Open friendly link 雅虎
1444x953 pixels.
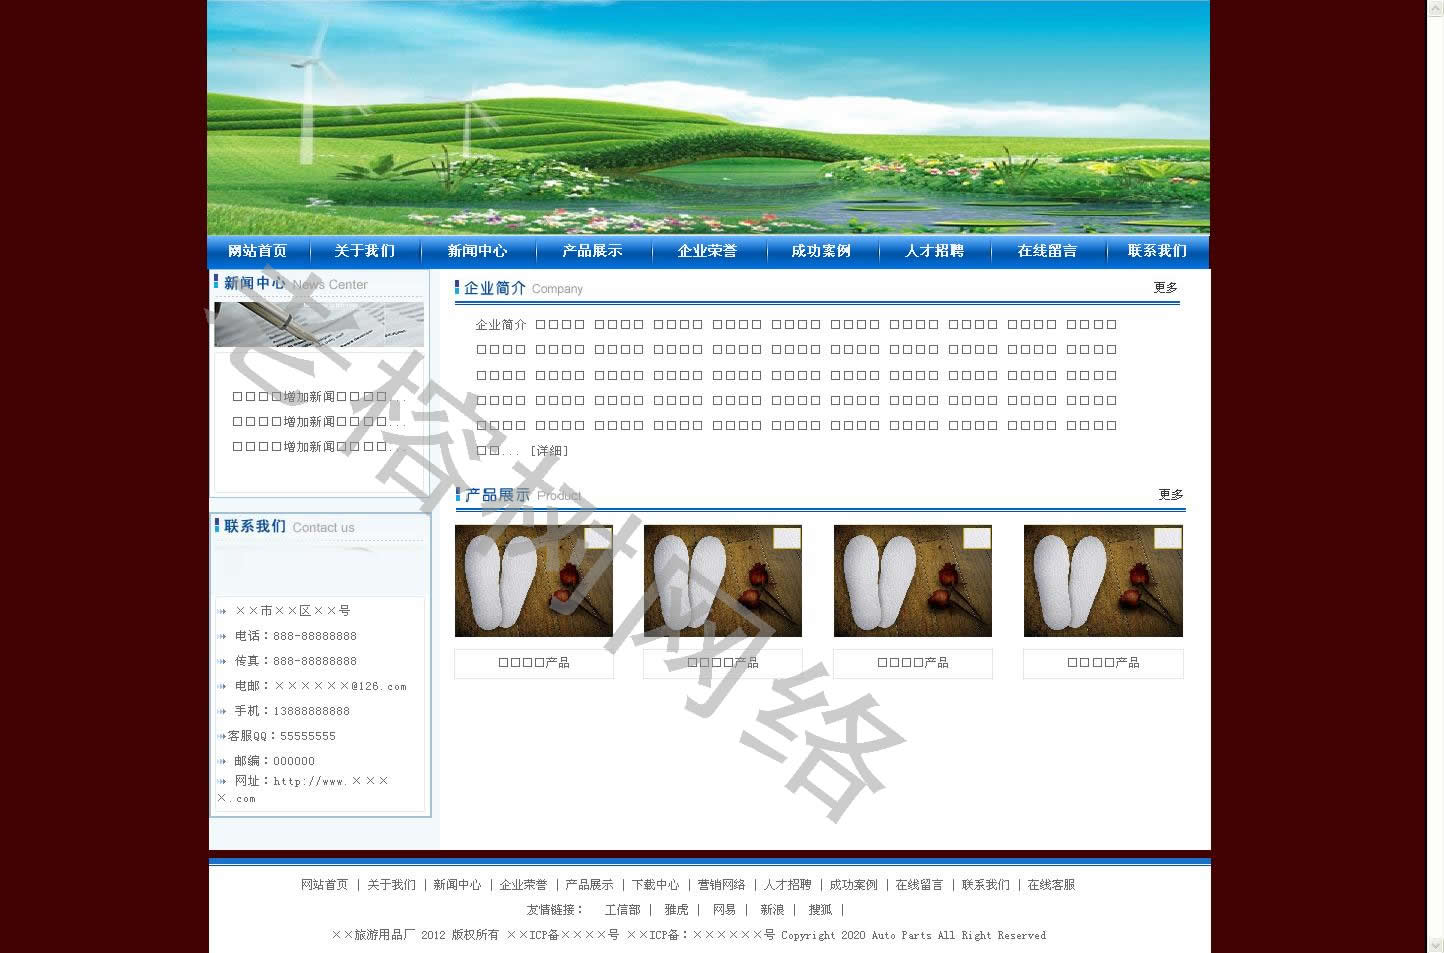[676, 910]
